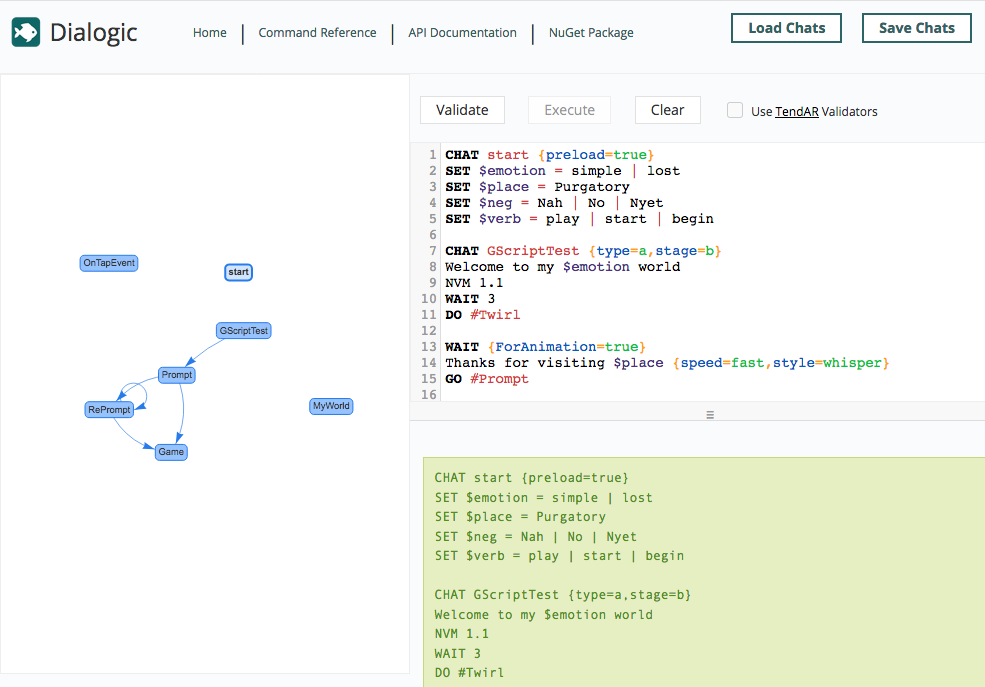This screenshot has width=985, height=687.
Task: Click the pane resize handle below editor
Action: (710, 414)
